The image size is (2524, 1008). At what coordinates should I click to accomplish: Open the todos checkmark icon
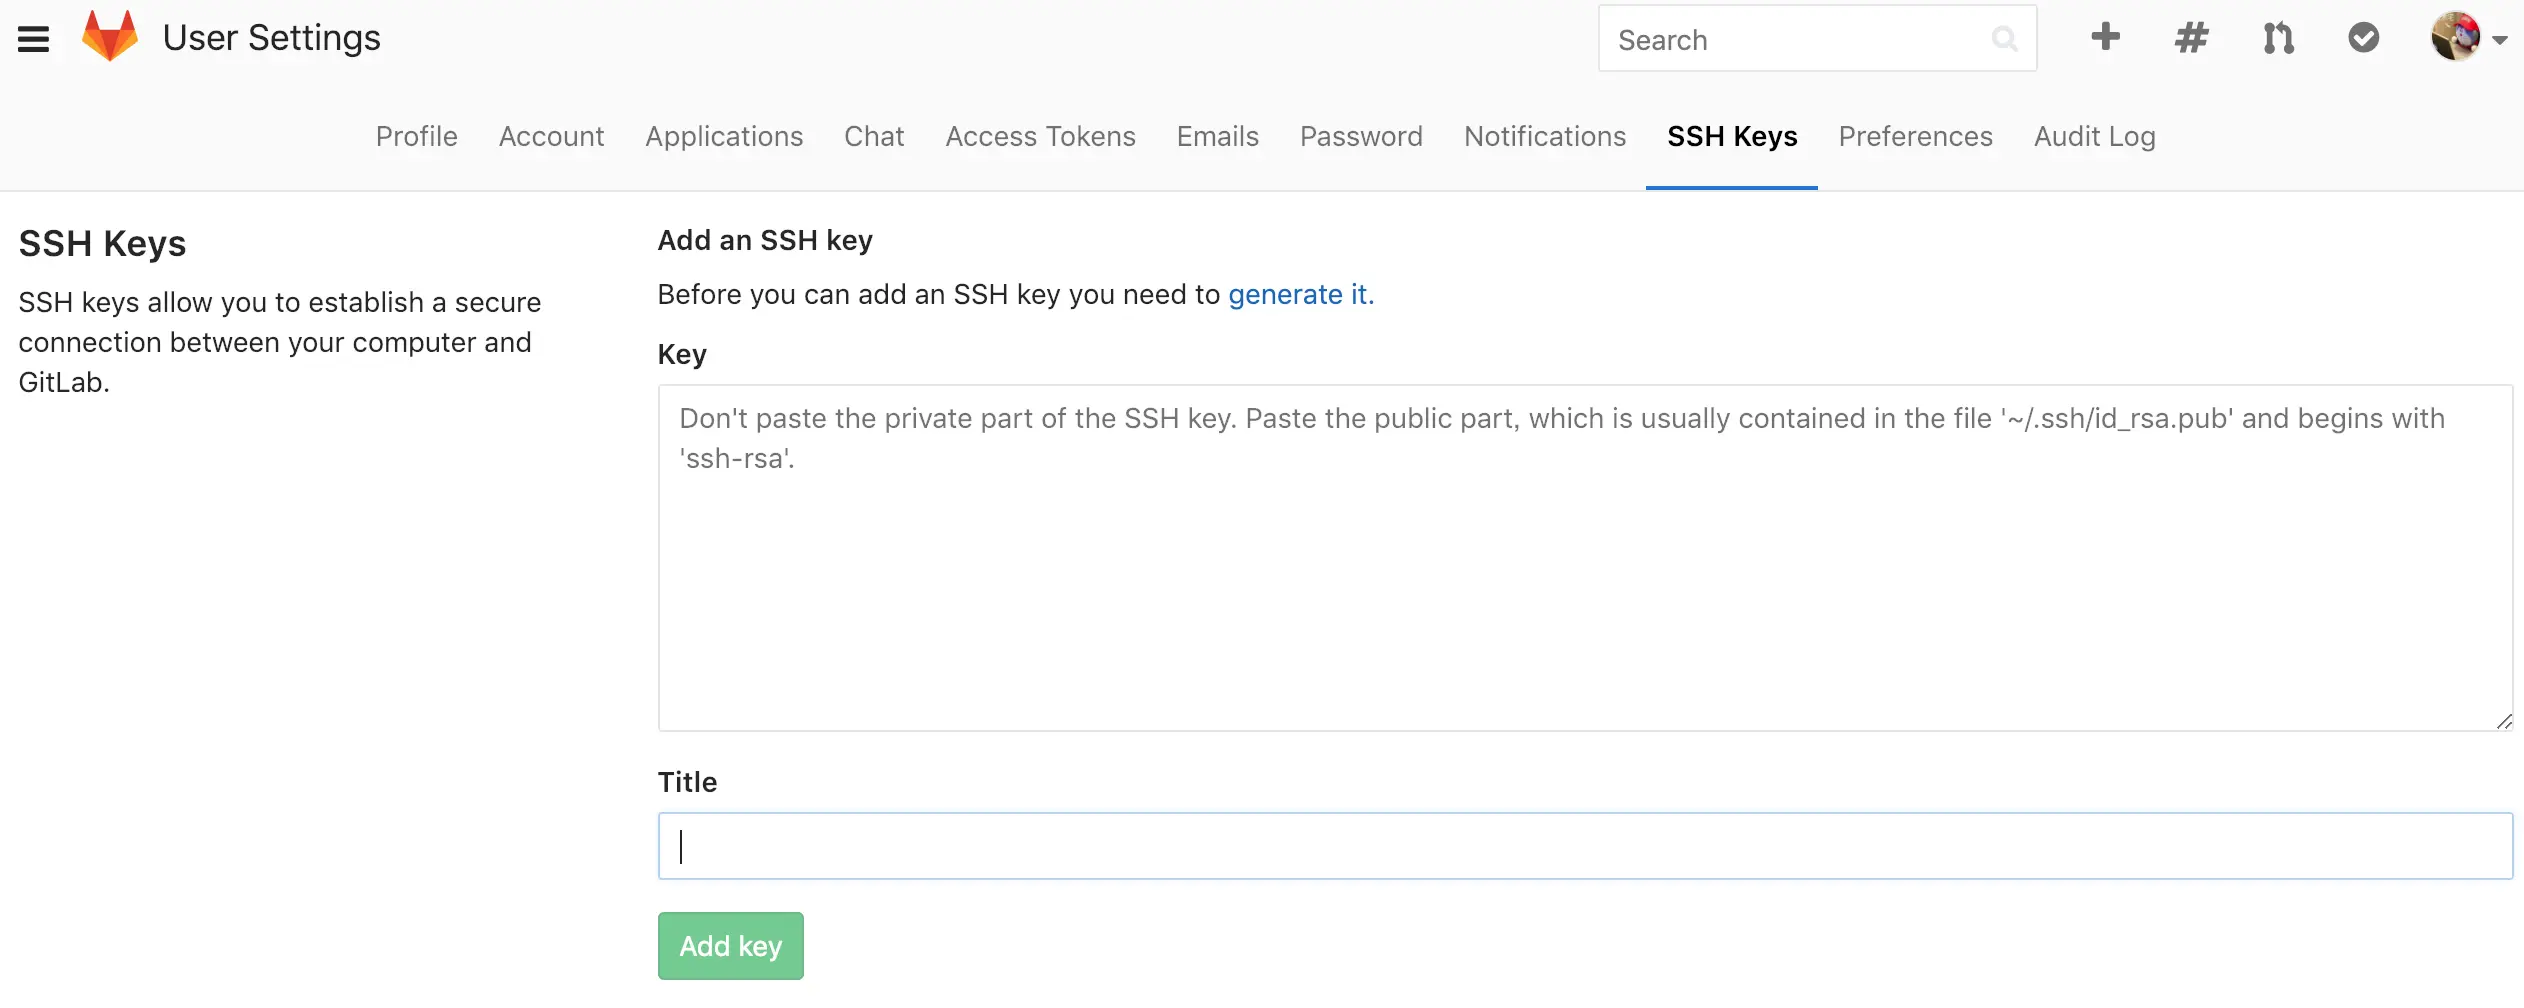[x=2364, y=38]
